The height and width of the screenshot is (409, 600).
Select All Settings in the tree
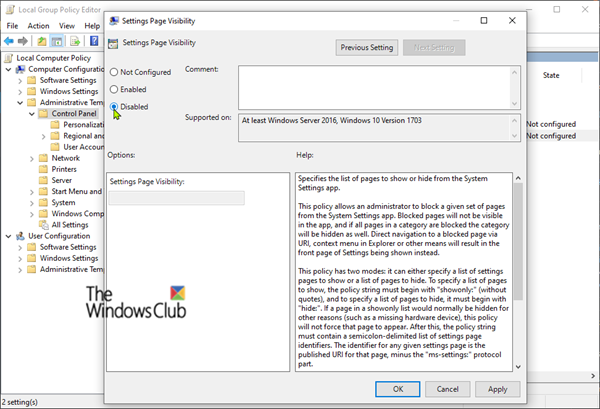[70, 225]
